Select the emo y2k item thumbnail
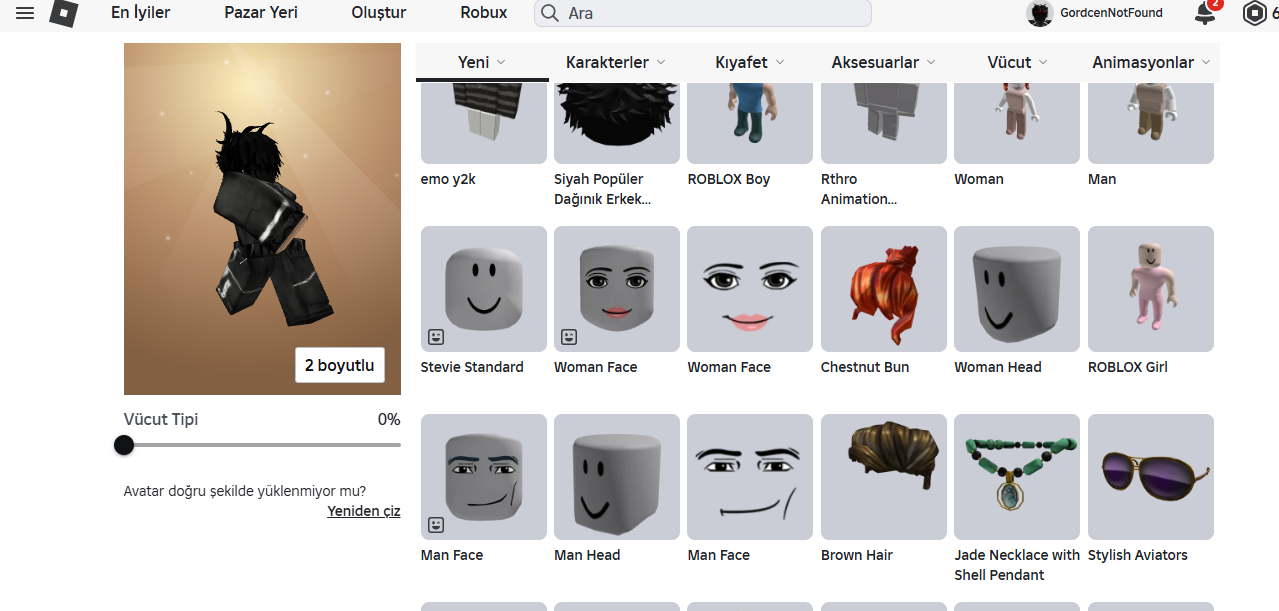Viewport: 1279px width, 611px height. [x=484, y=123]
